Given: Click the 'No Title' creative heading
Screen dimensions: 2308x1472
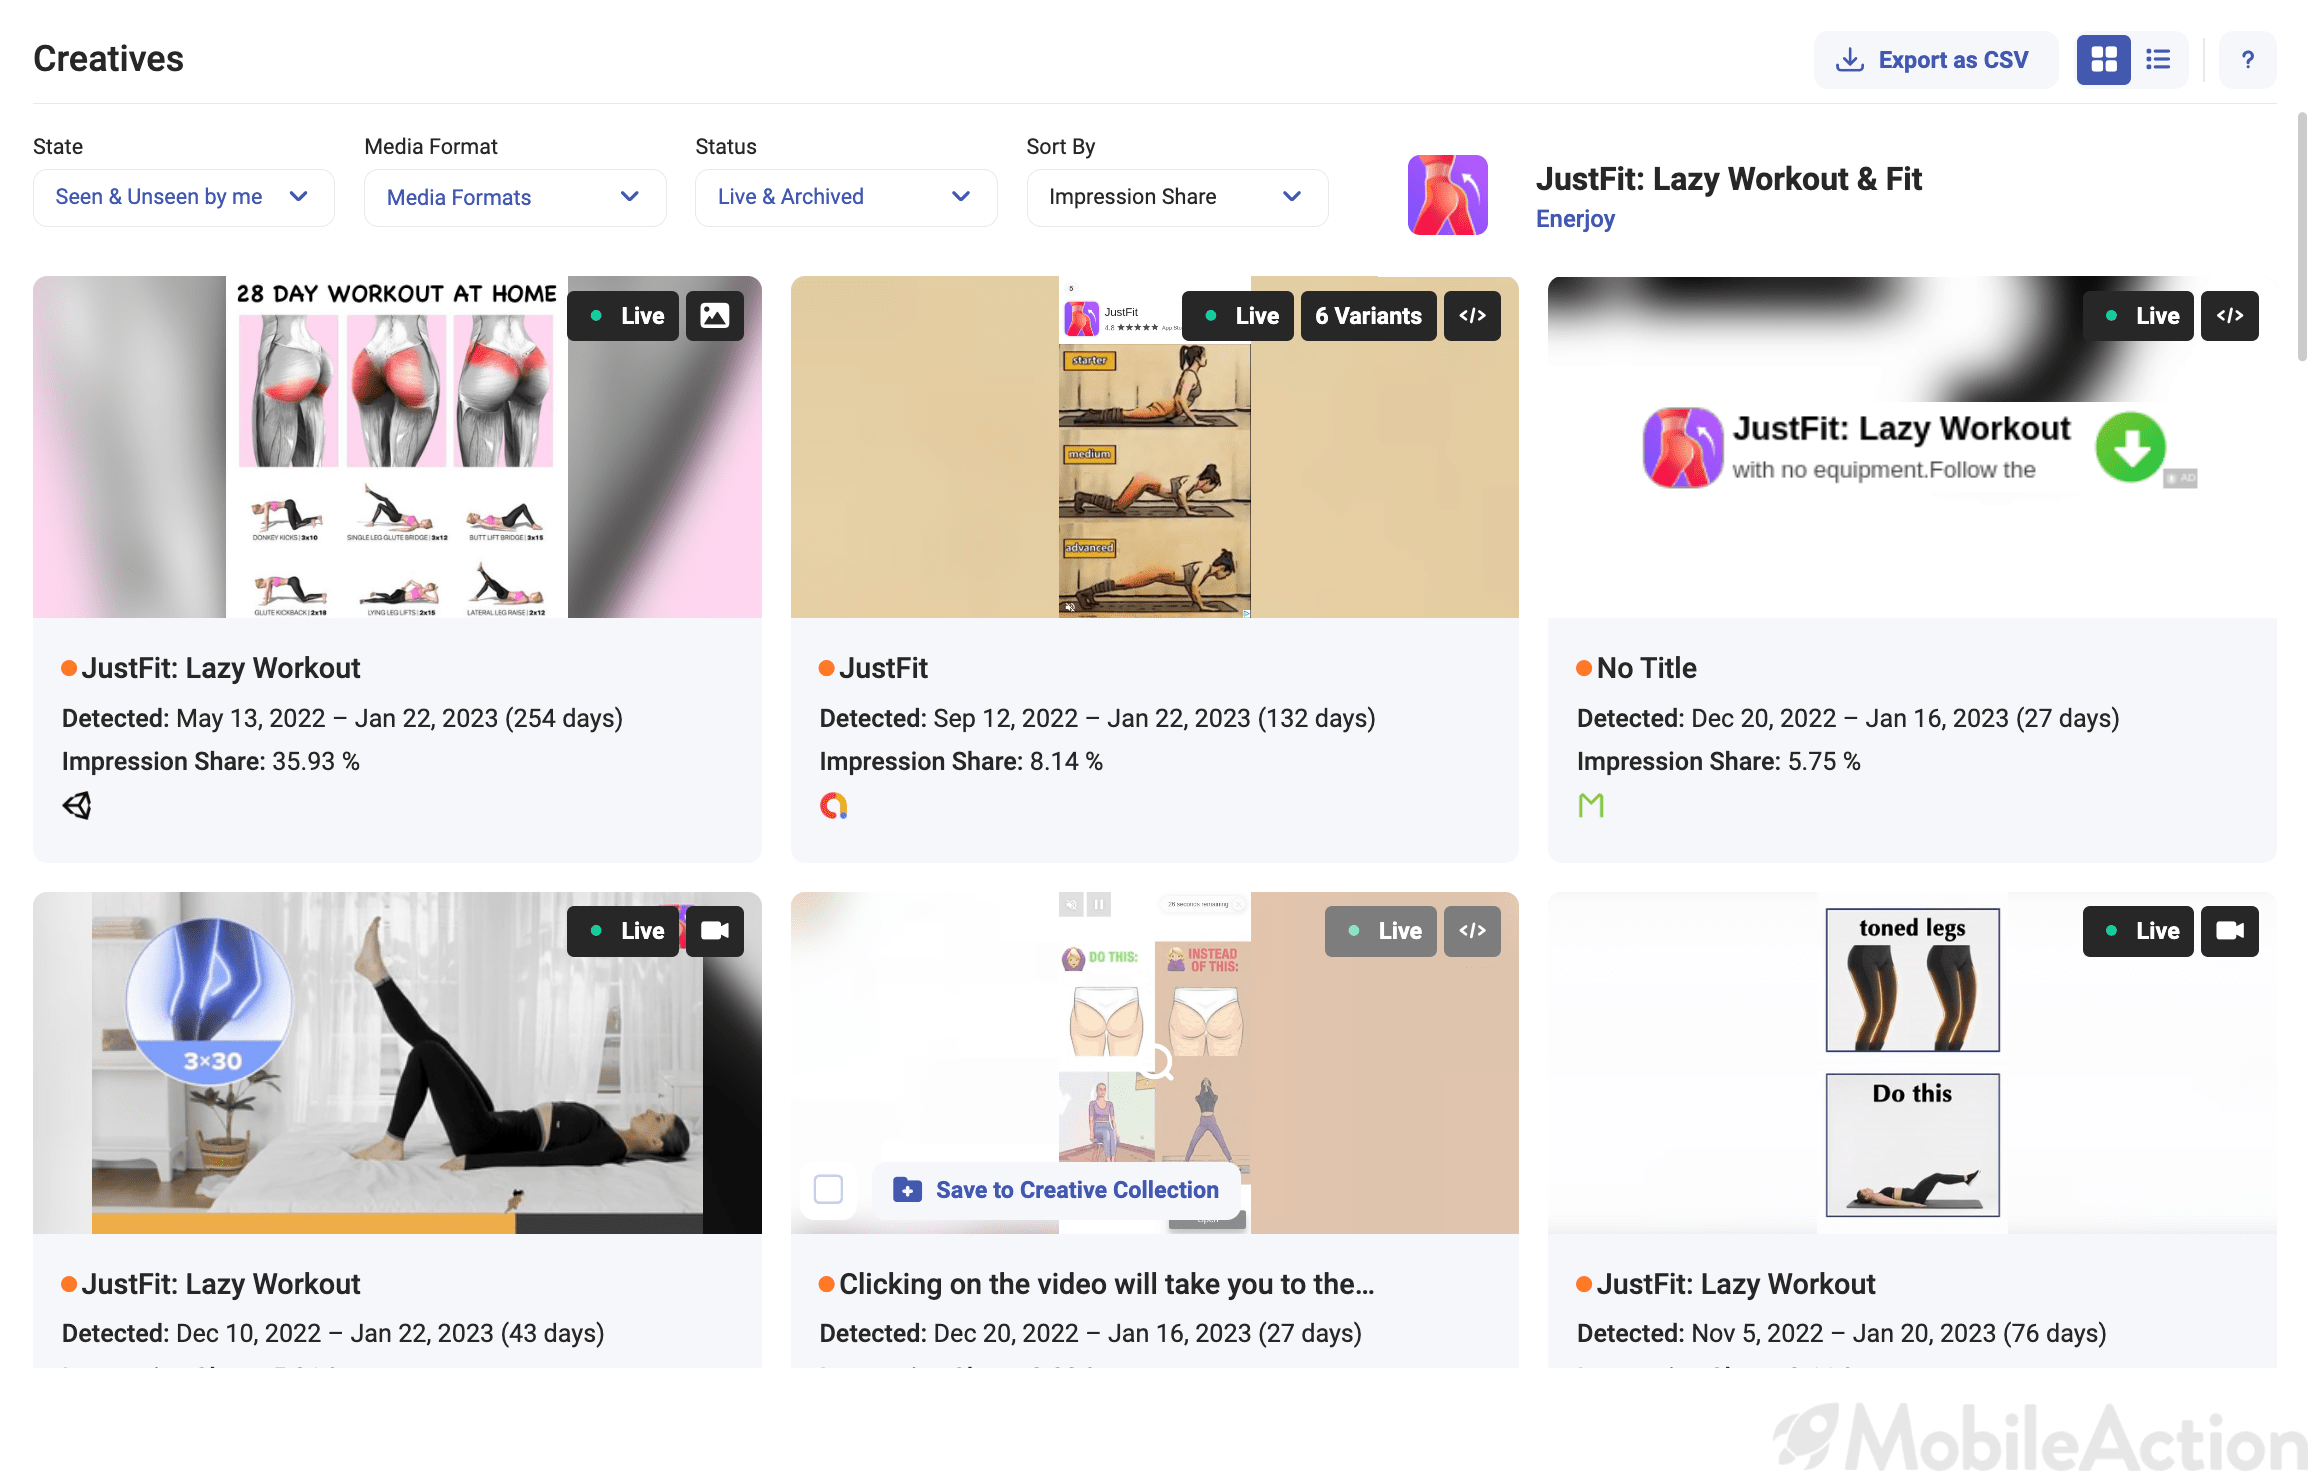Looking at the screenshot, I should coord(1646,668).
